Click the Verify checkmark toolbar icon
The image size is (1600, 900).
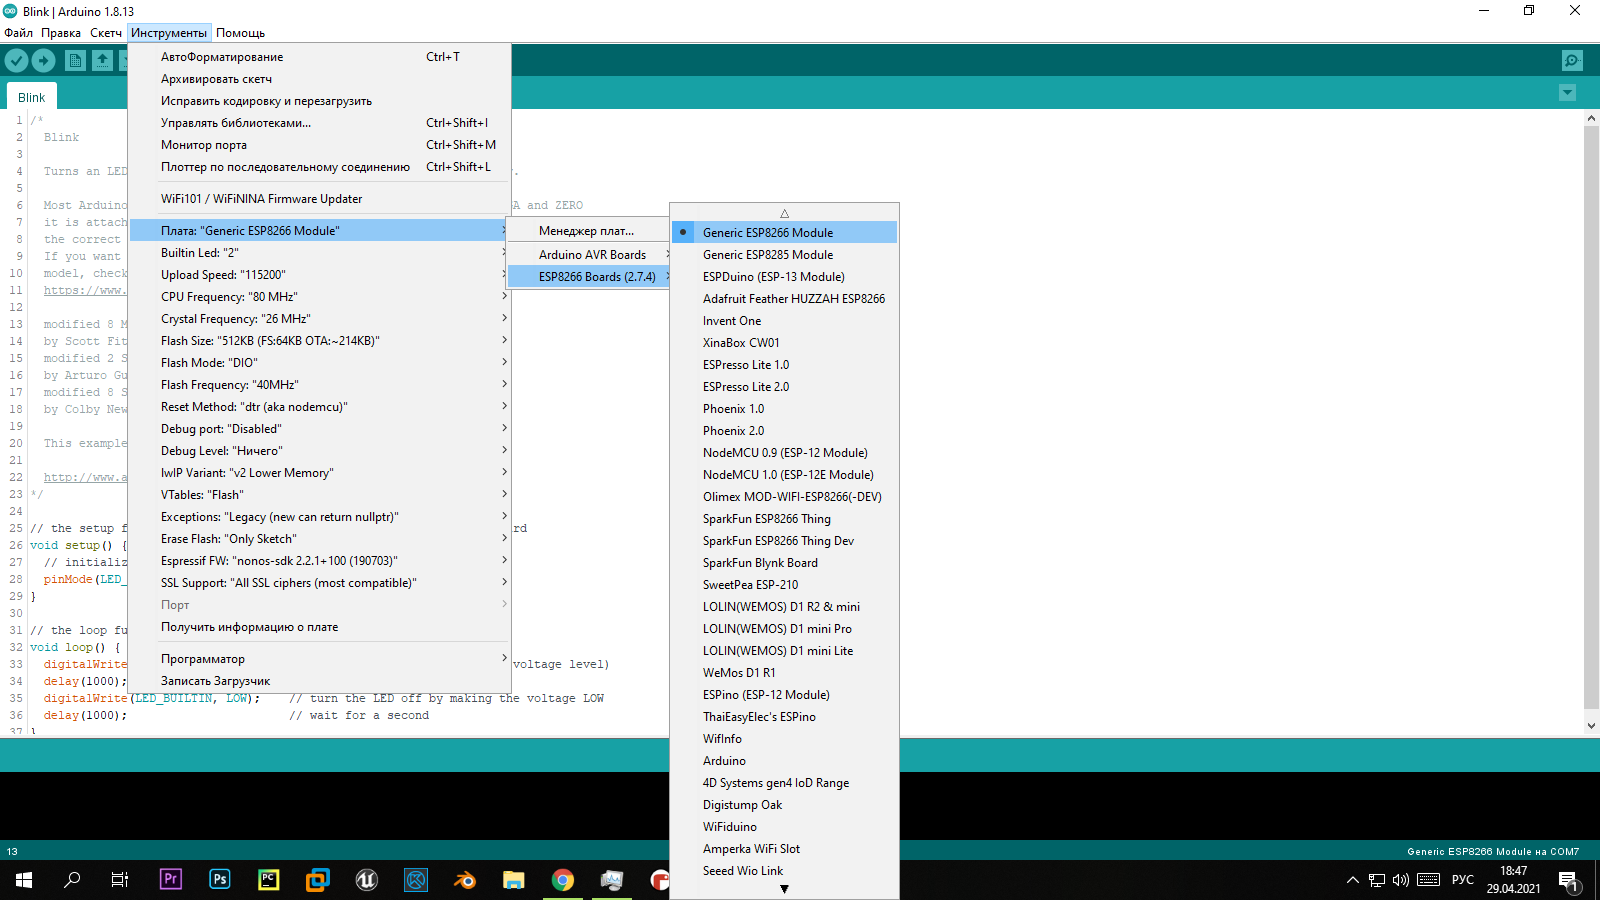[x=16, y=61]
